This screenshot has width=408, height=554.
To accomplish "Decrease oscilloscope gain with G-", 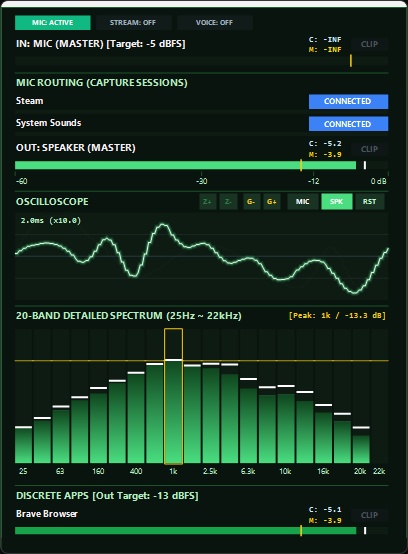I will coord(251,202).
